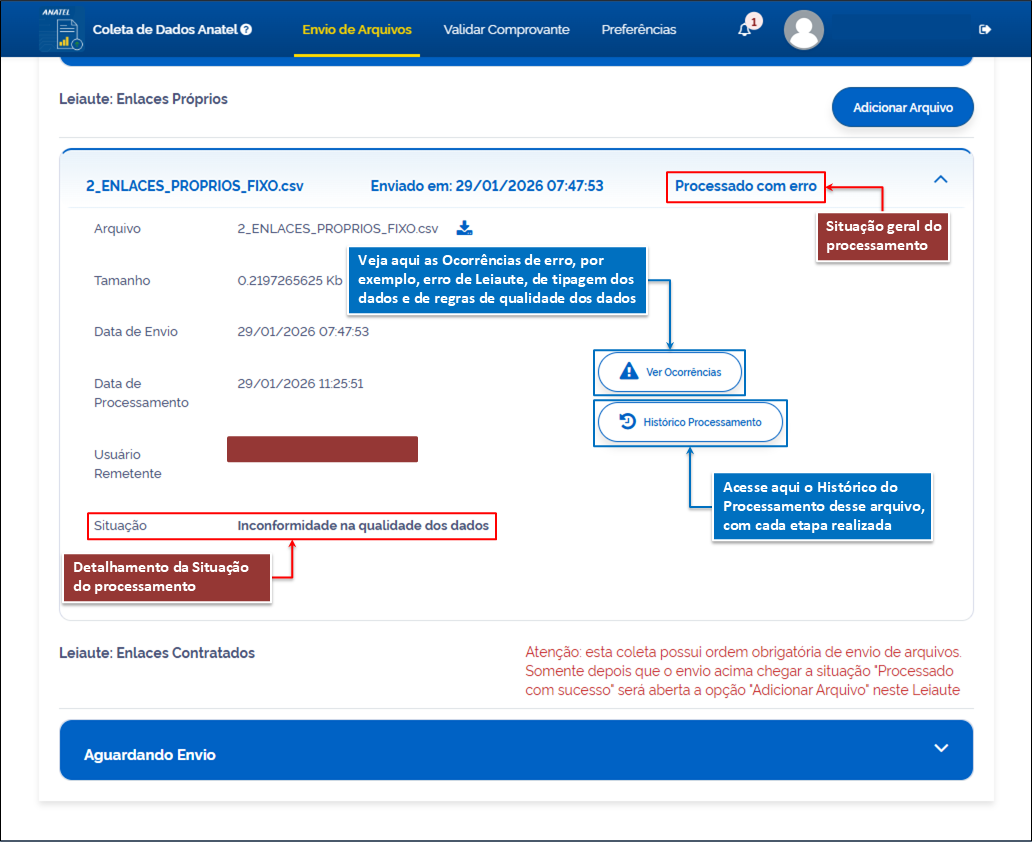The width and height of the screenshot is (1032, 842).
Task: Open notifications bell icon
Action: point(744,30)
